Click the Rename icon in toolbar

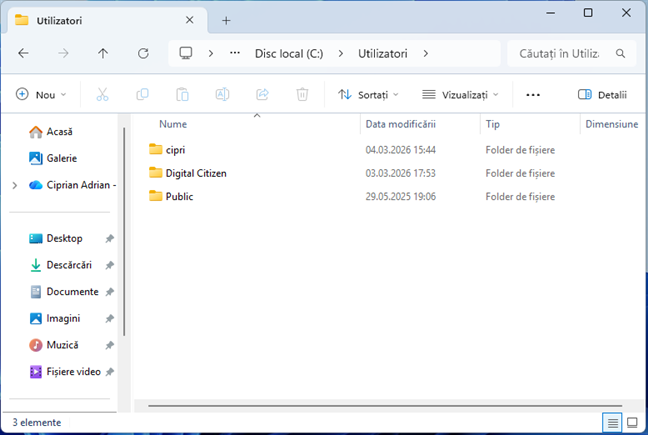click(x=222, y=95)
